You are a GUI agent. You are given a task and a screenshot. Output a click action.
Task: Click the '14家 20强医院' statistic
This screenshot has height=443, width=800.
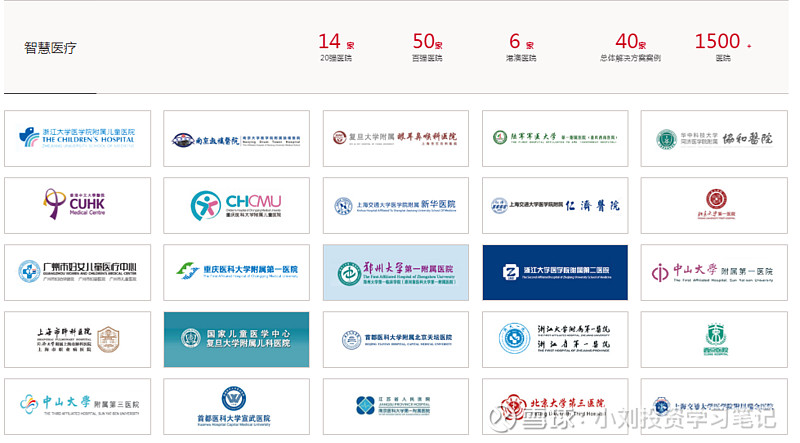click(x=336, y=47)
